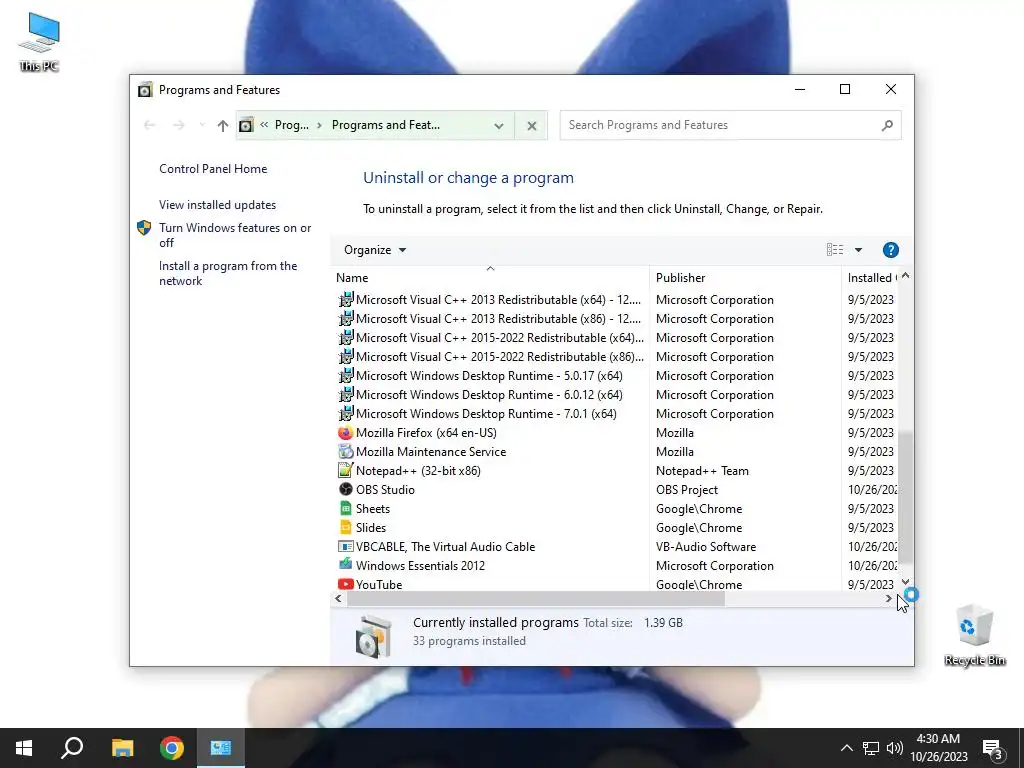The width and height of the screenshot is (1024, 768).
Task: Click the scroll up arrow of program list
Action: pyautogui.click(x=905, y=276)
